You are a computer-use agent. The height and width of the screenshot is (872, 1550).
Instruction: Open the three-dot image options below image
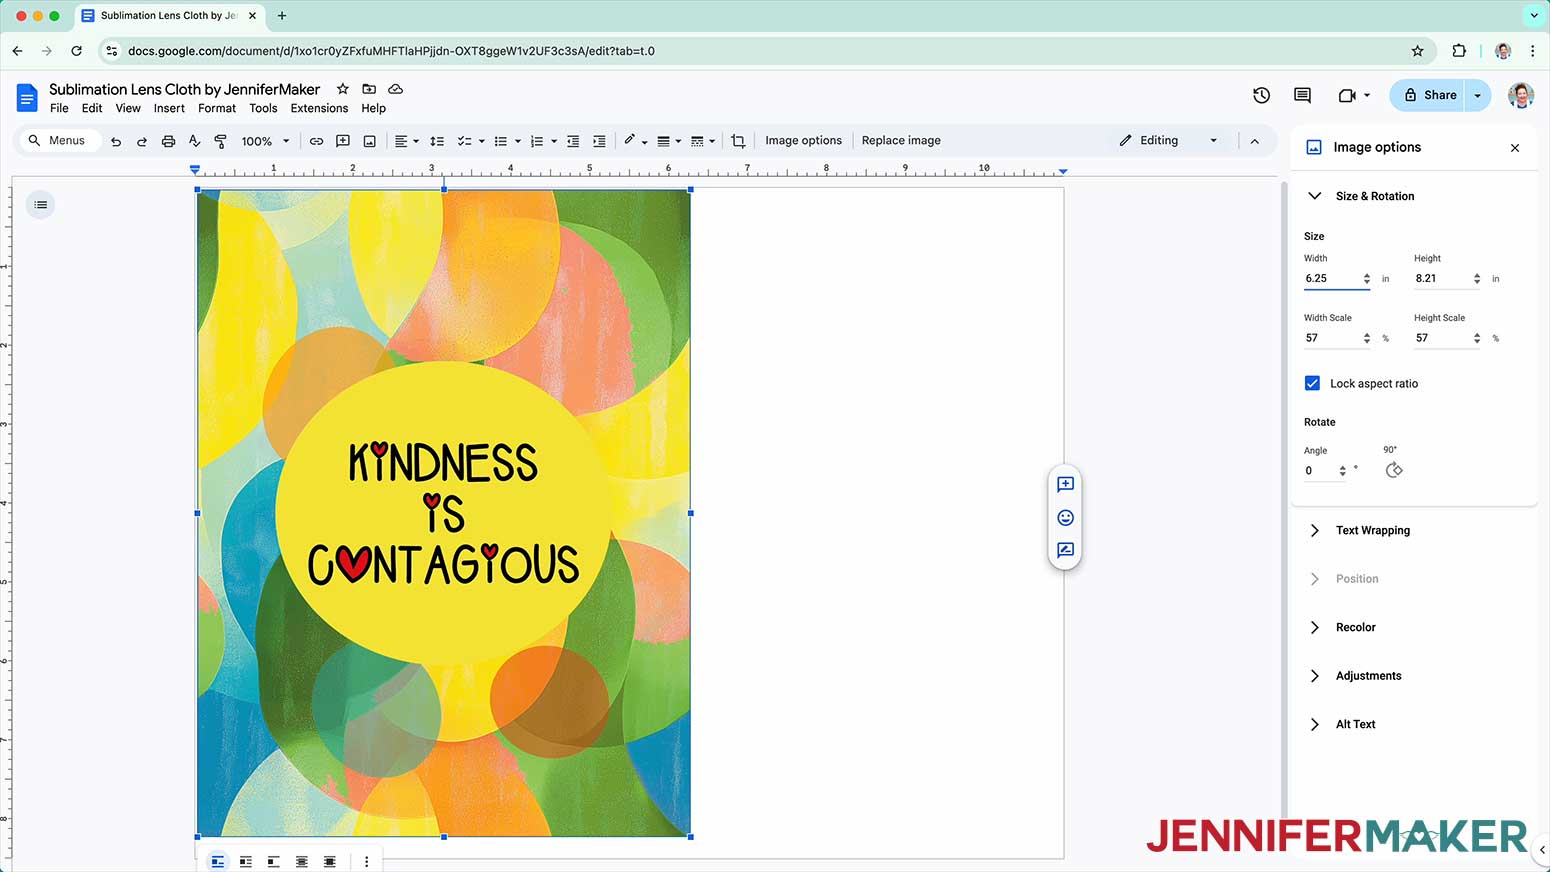366,862
